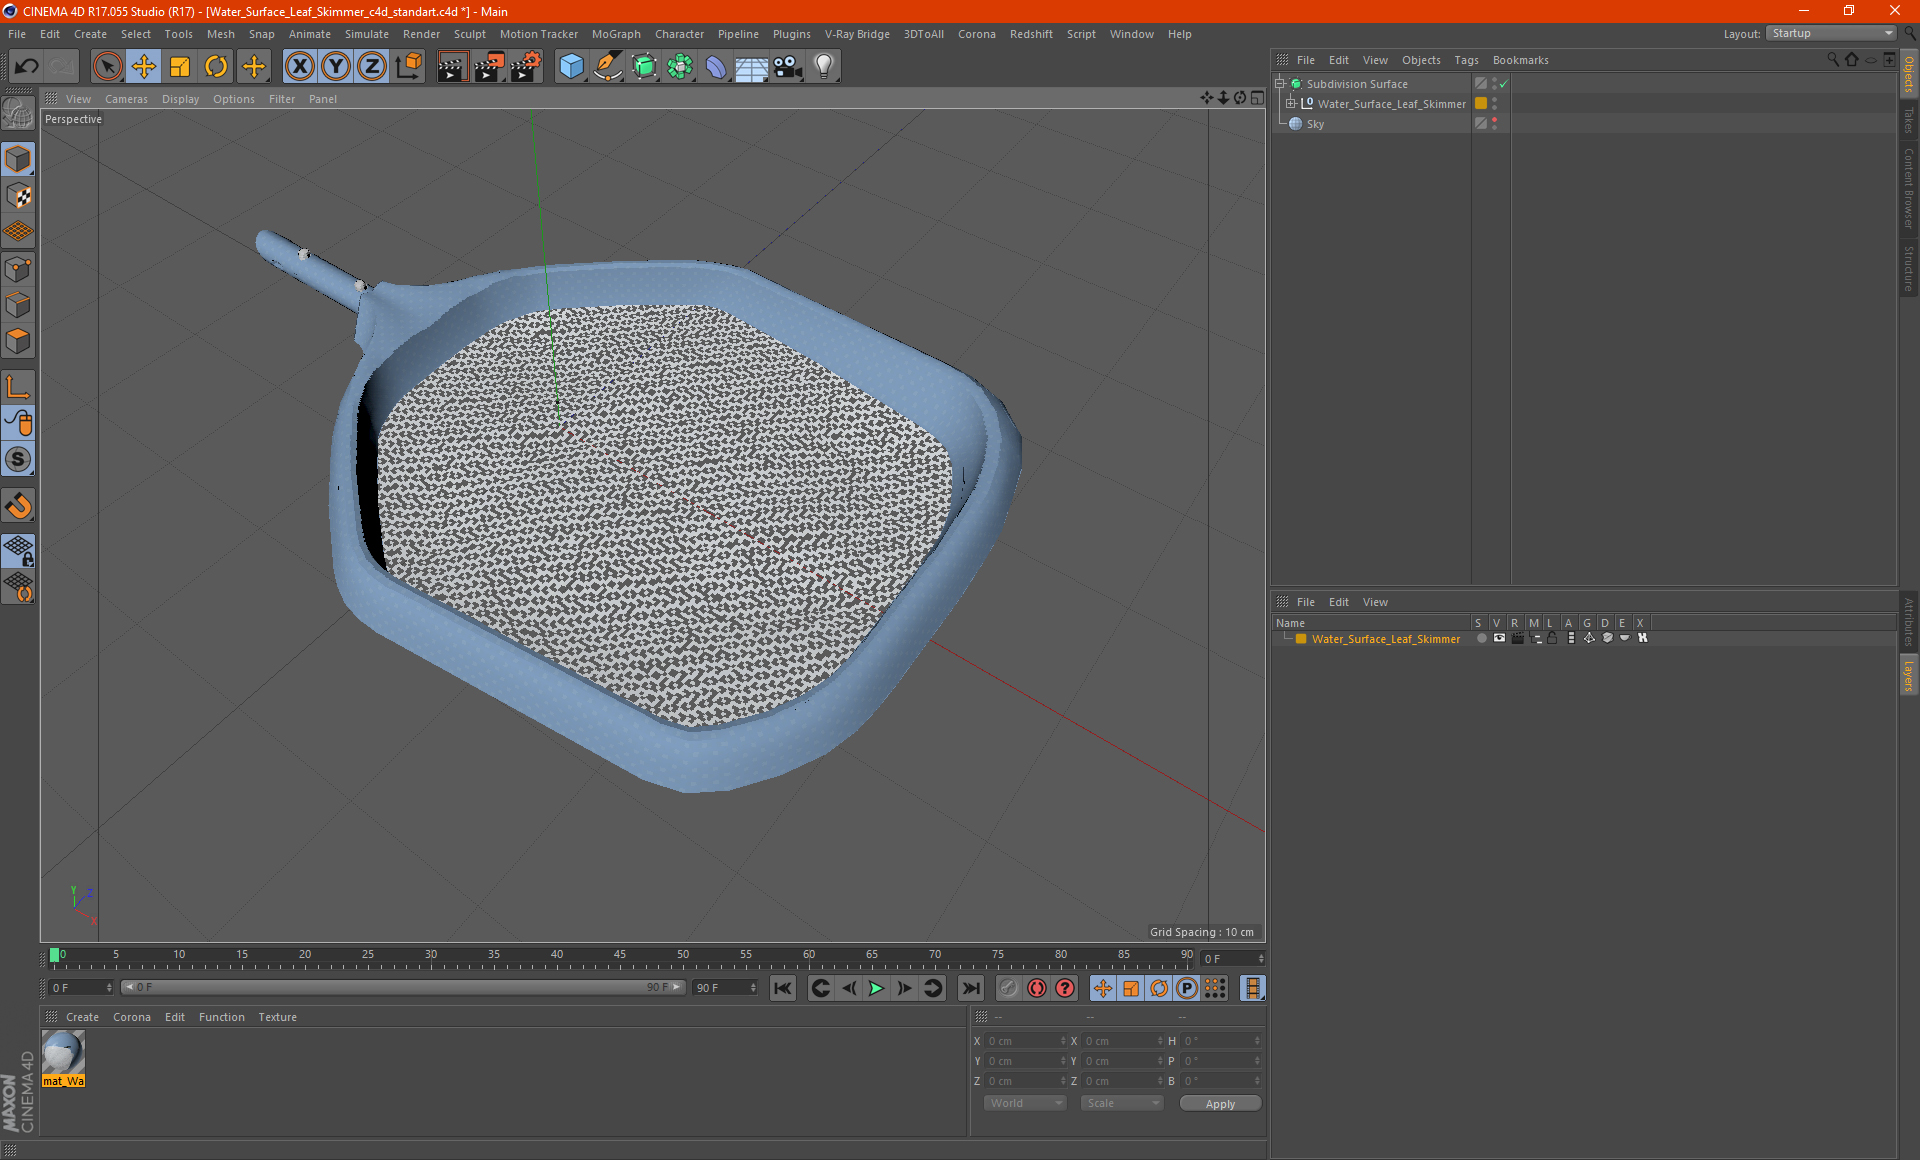
Task: Open the Content Browser side tab
Action: (1909, 188)
